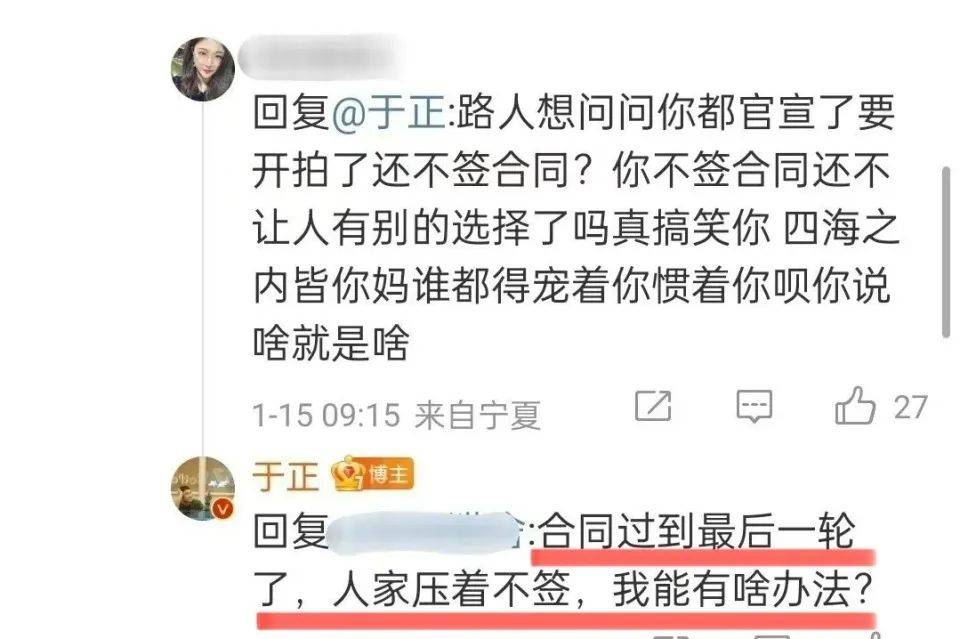The width and height of the screenshot is (960, 639).
Task: Tap the blurred reply-to name in 于正's reply
Action: [422, 532]
